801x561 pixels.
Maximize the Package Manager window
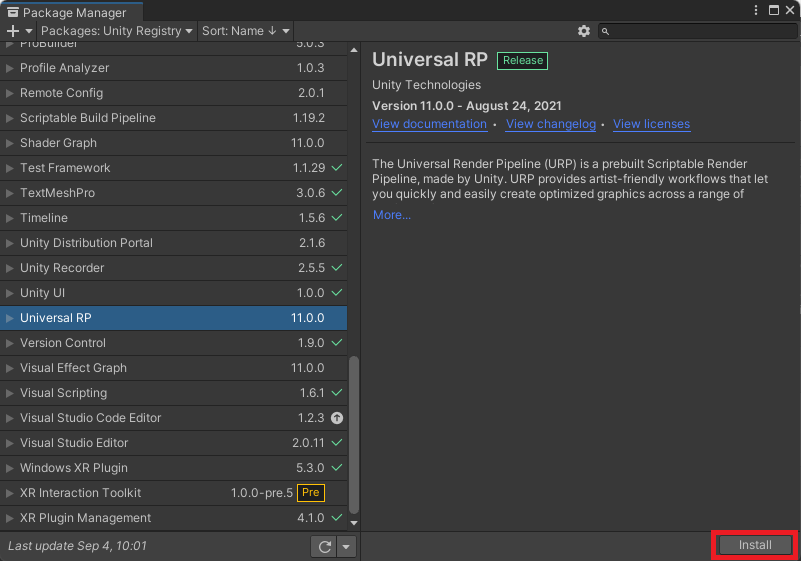click(x=774, y=10)
